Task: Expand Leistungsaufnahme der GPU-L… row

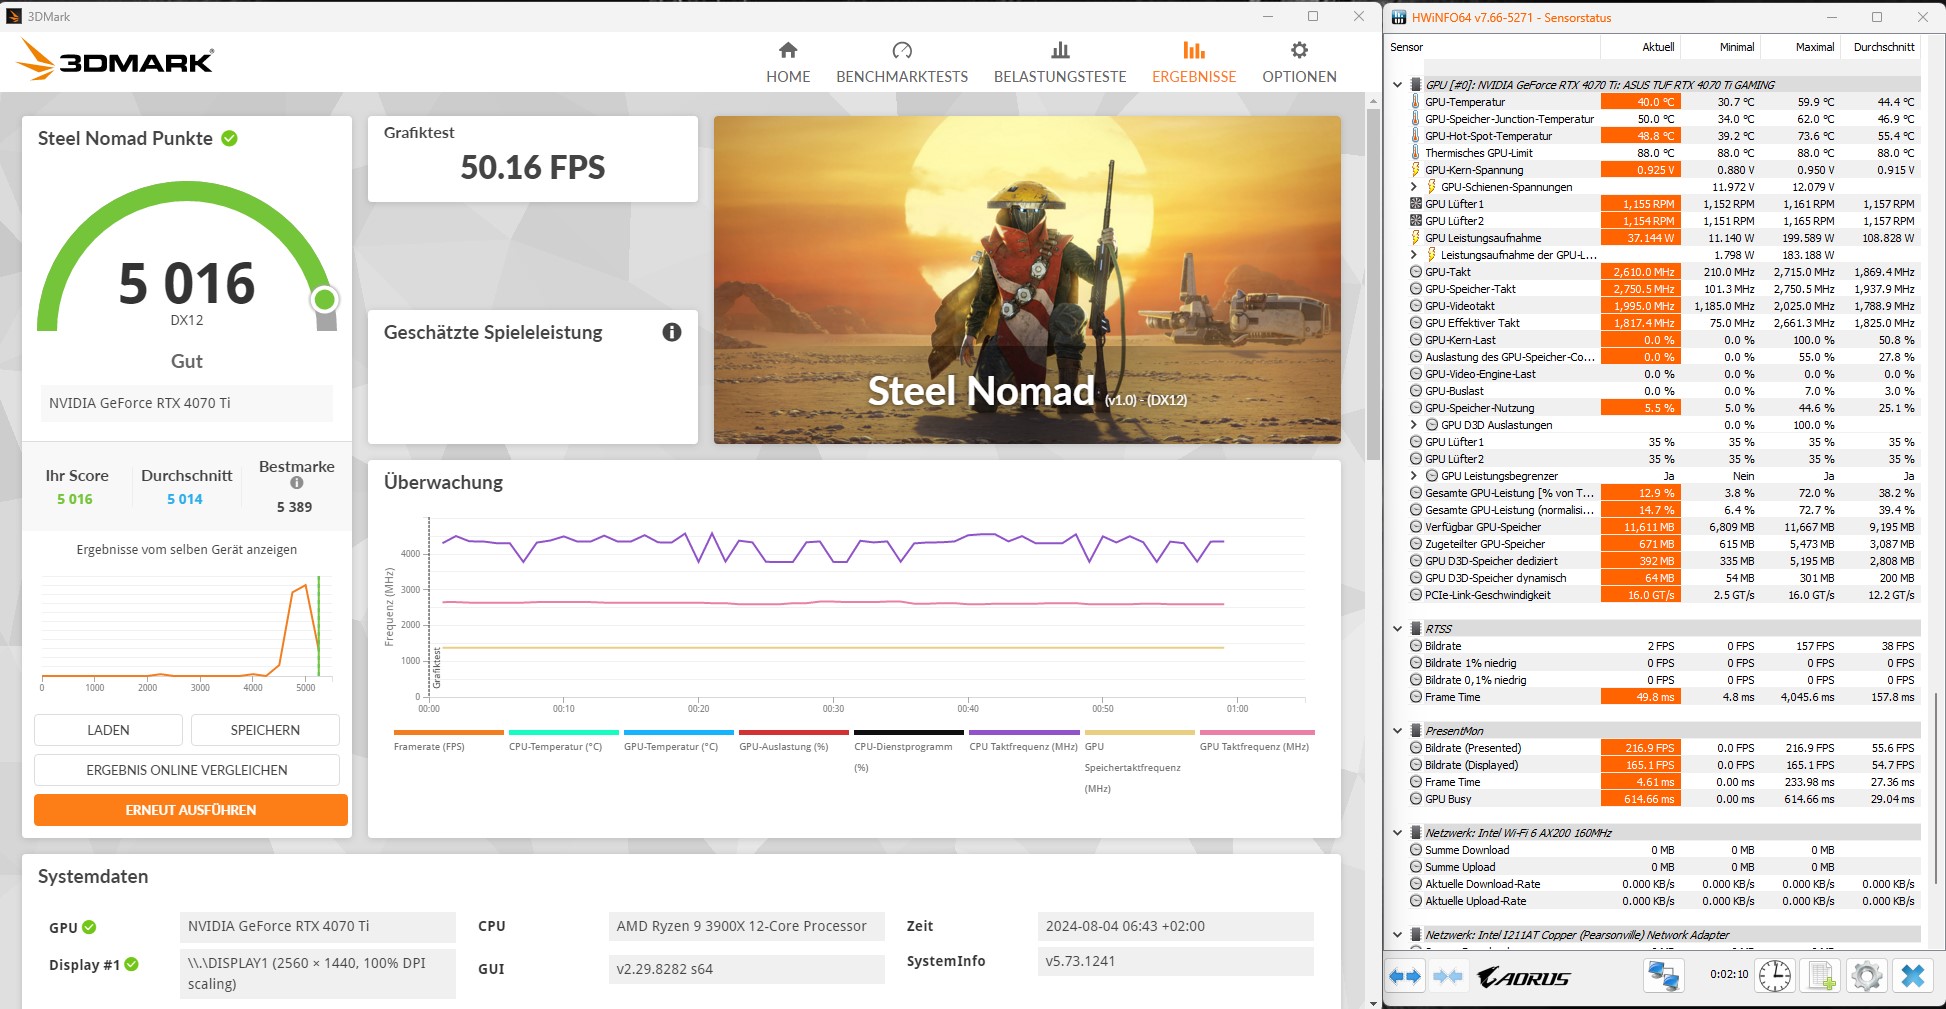Action: pos(1413,255)
